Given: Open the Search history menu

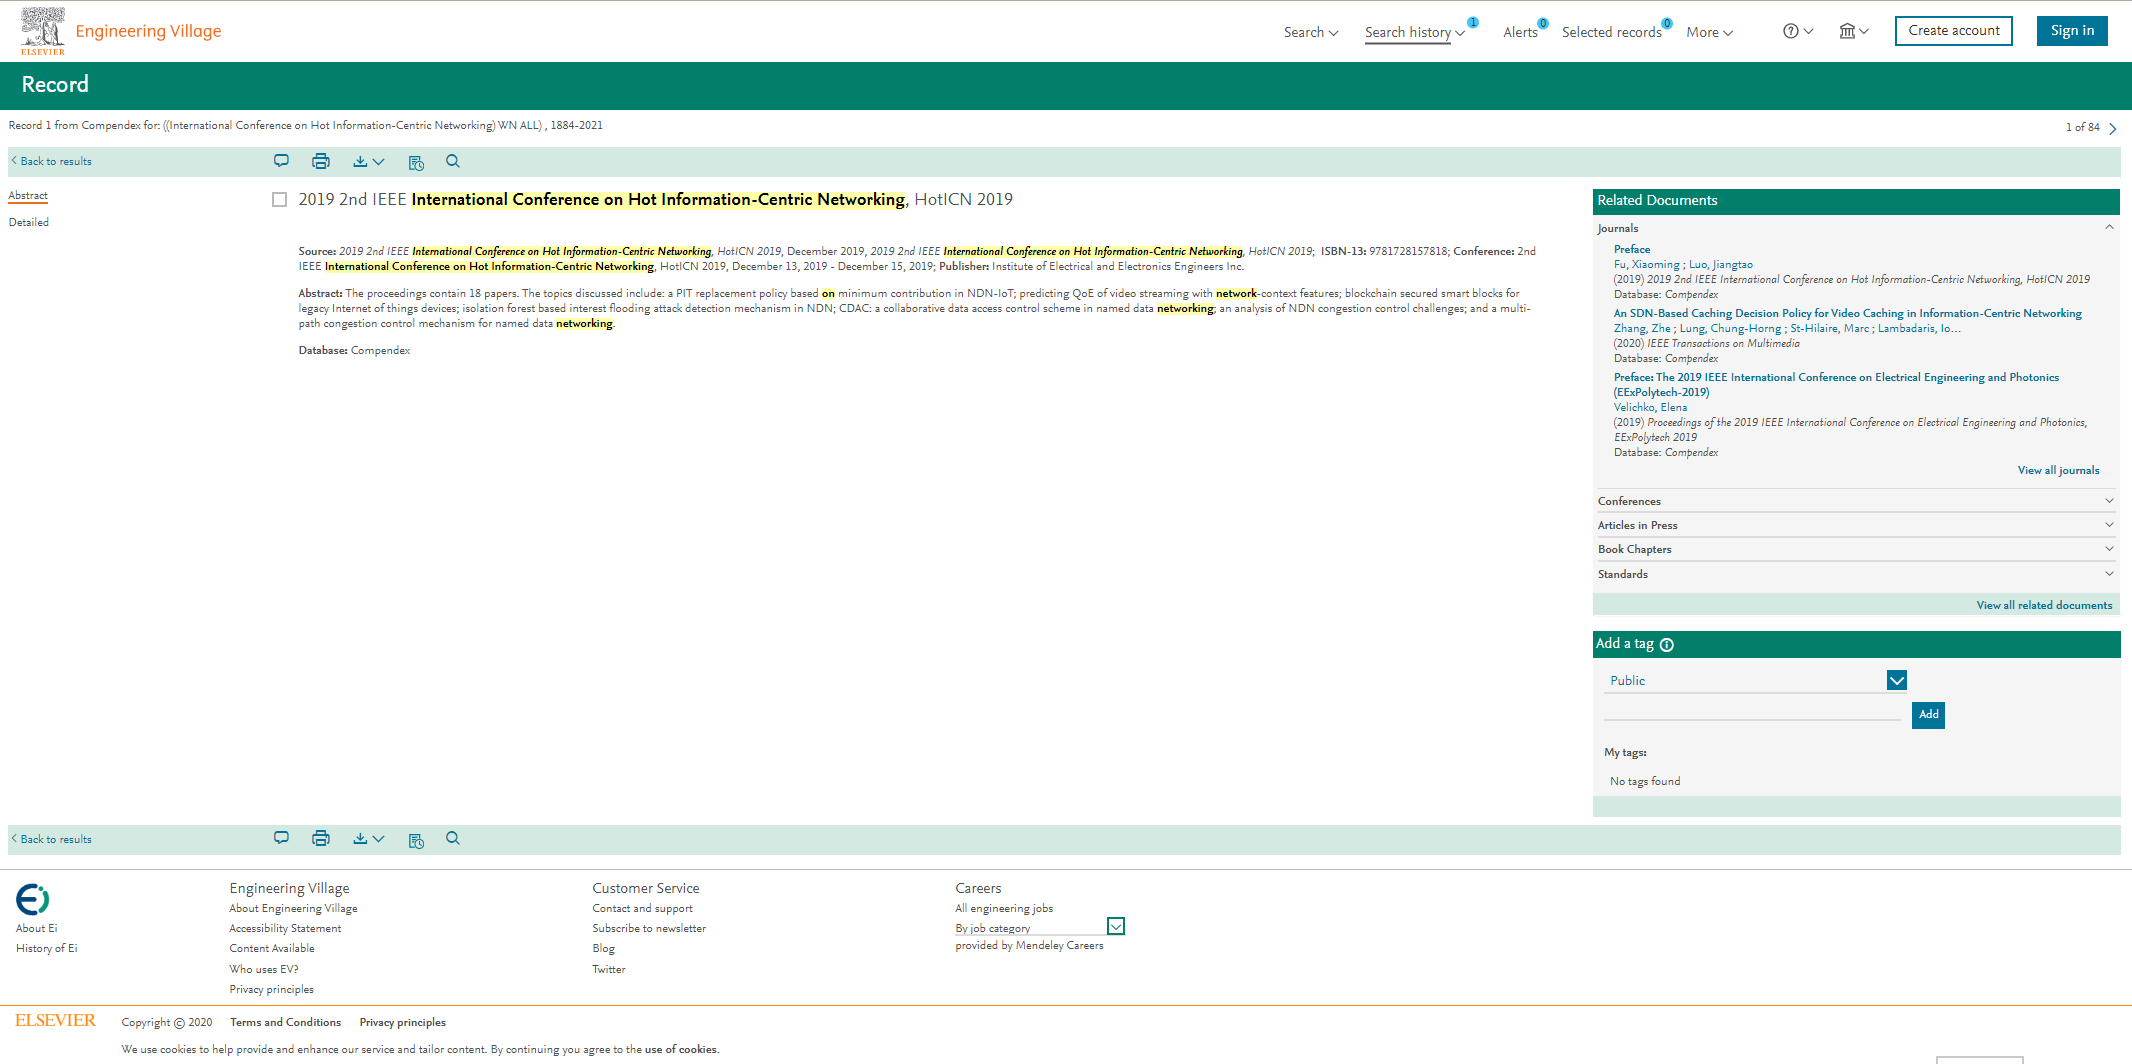Looking at the screenshot, I should 1414,32.
